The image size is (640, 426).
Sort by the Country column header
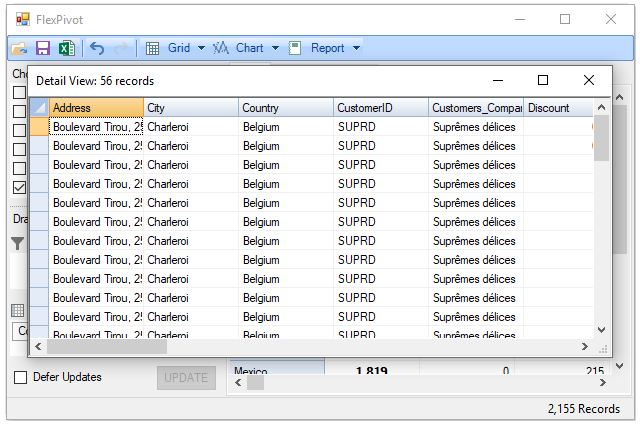click(286, 108)
